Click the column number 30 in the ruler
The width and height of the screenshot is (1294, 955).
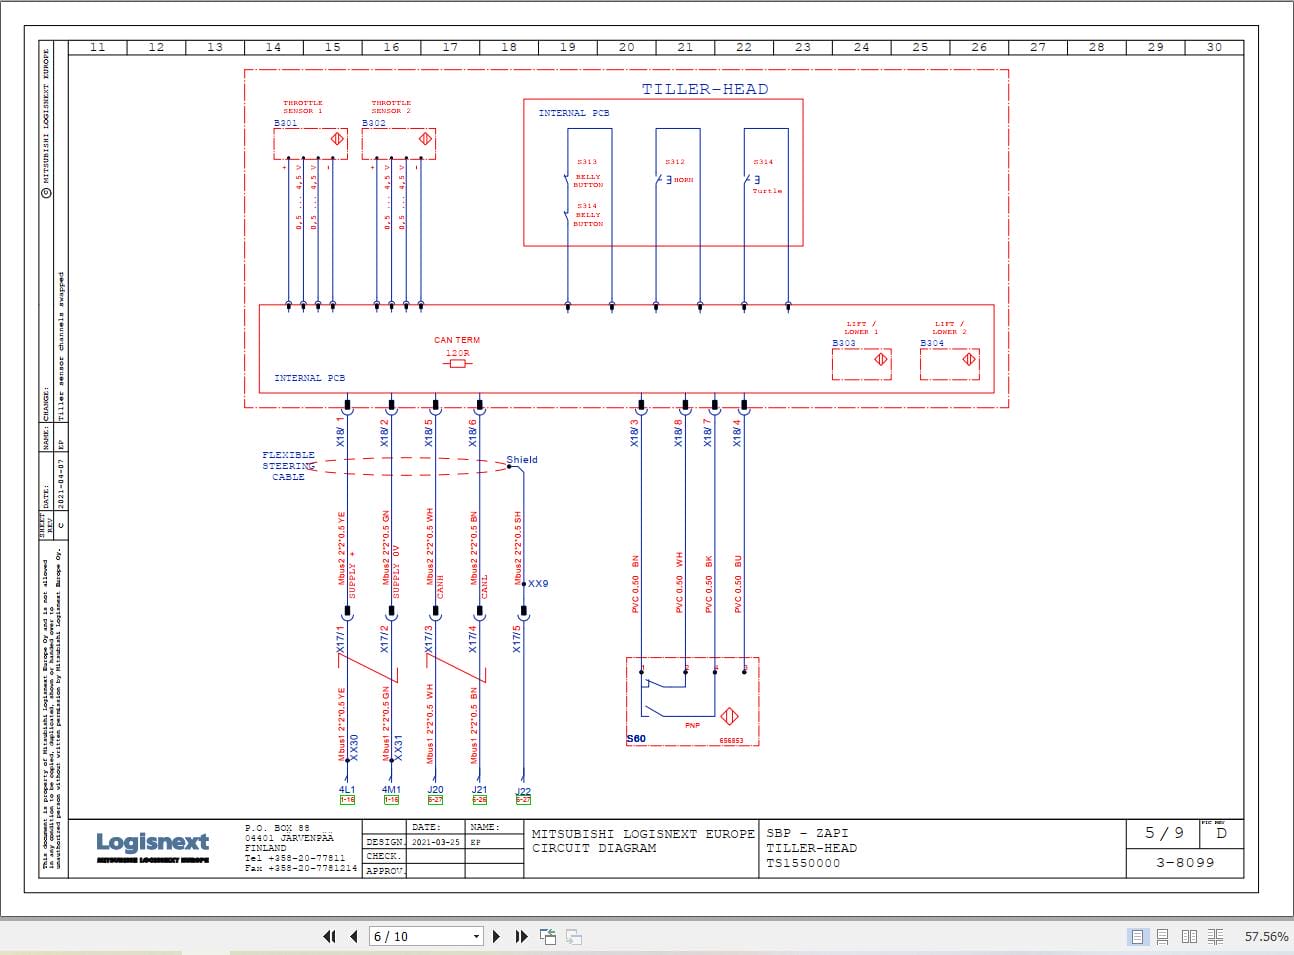[x=1214, y=47]
